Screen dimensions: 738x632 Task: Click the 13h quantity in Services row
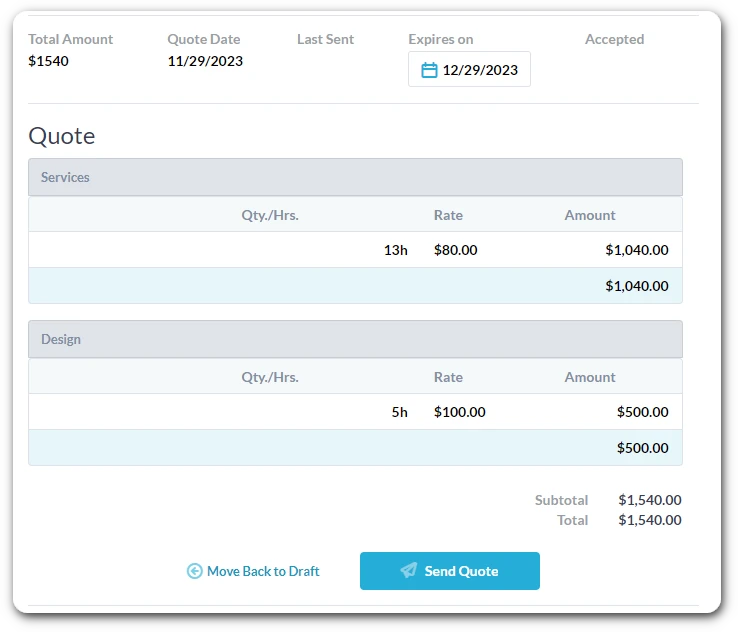click(x=395, y=250)
